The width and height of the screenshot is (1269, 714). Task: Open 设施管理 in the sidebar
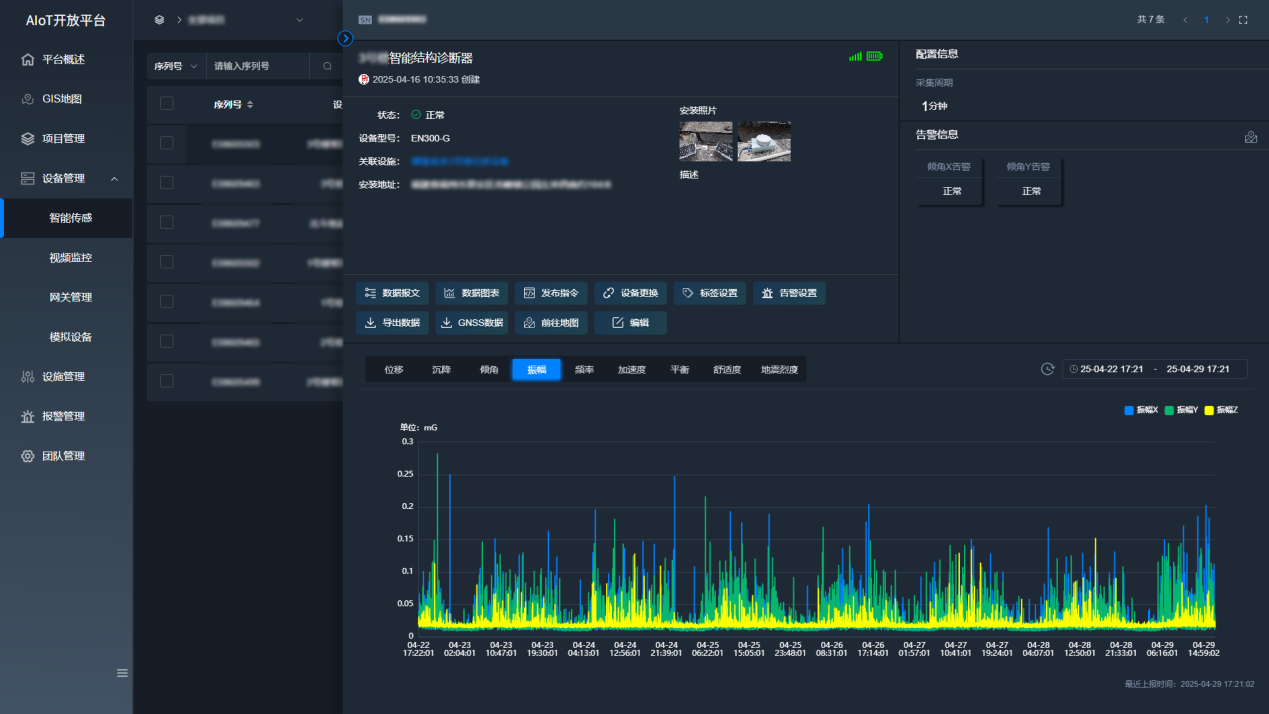66,377
